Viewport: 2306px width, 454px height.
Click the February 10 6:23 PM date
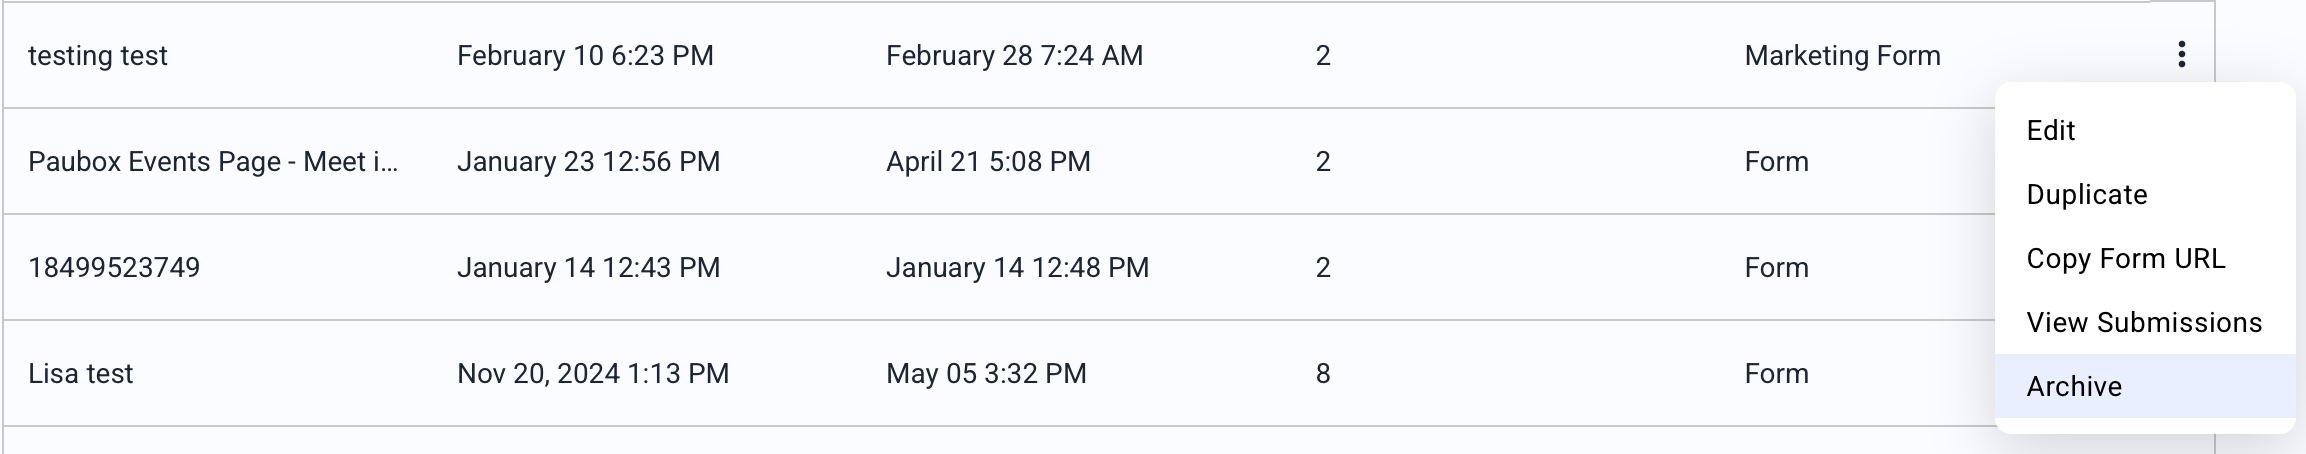point(585,56)
